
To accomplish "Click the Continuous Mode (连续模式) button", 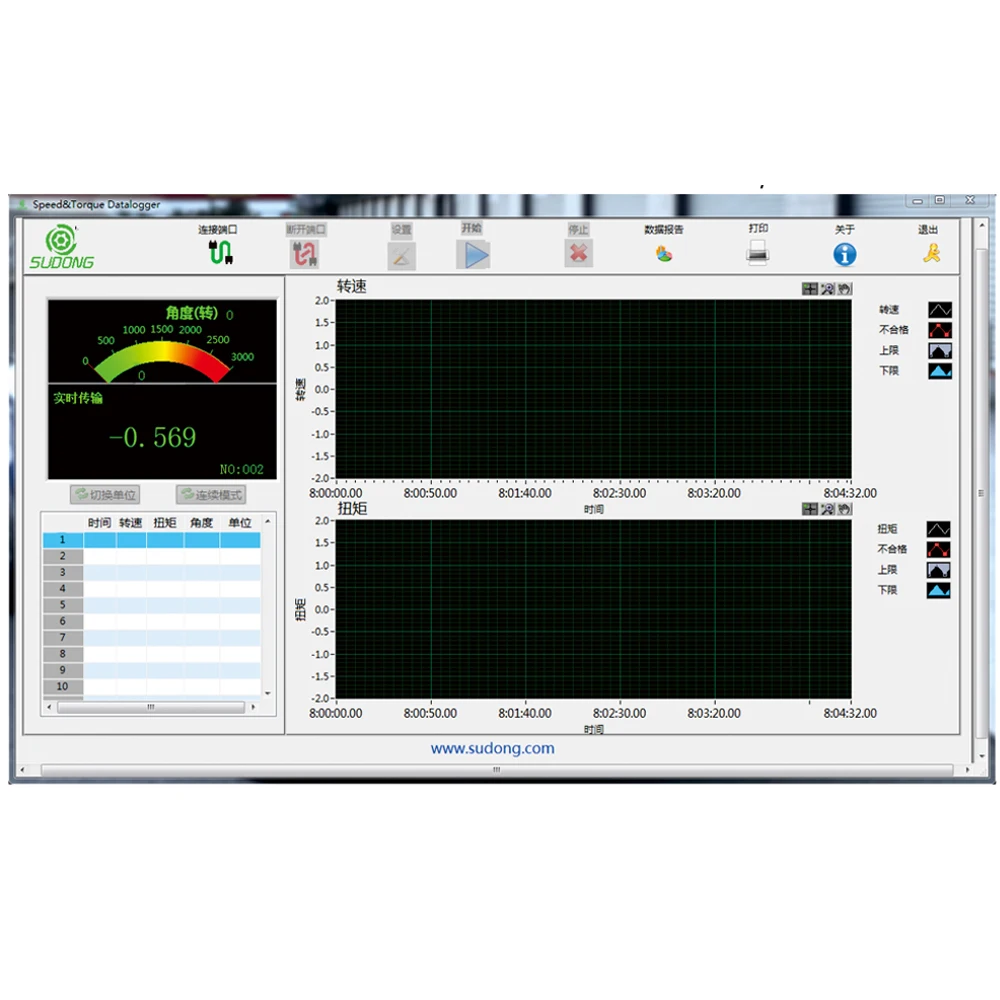I will (211, 495).
